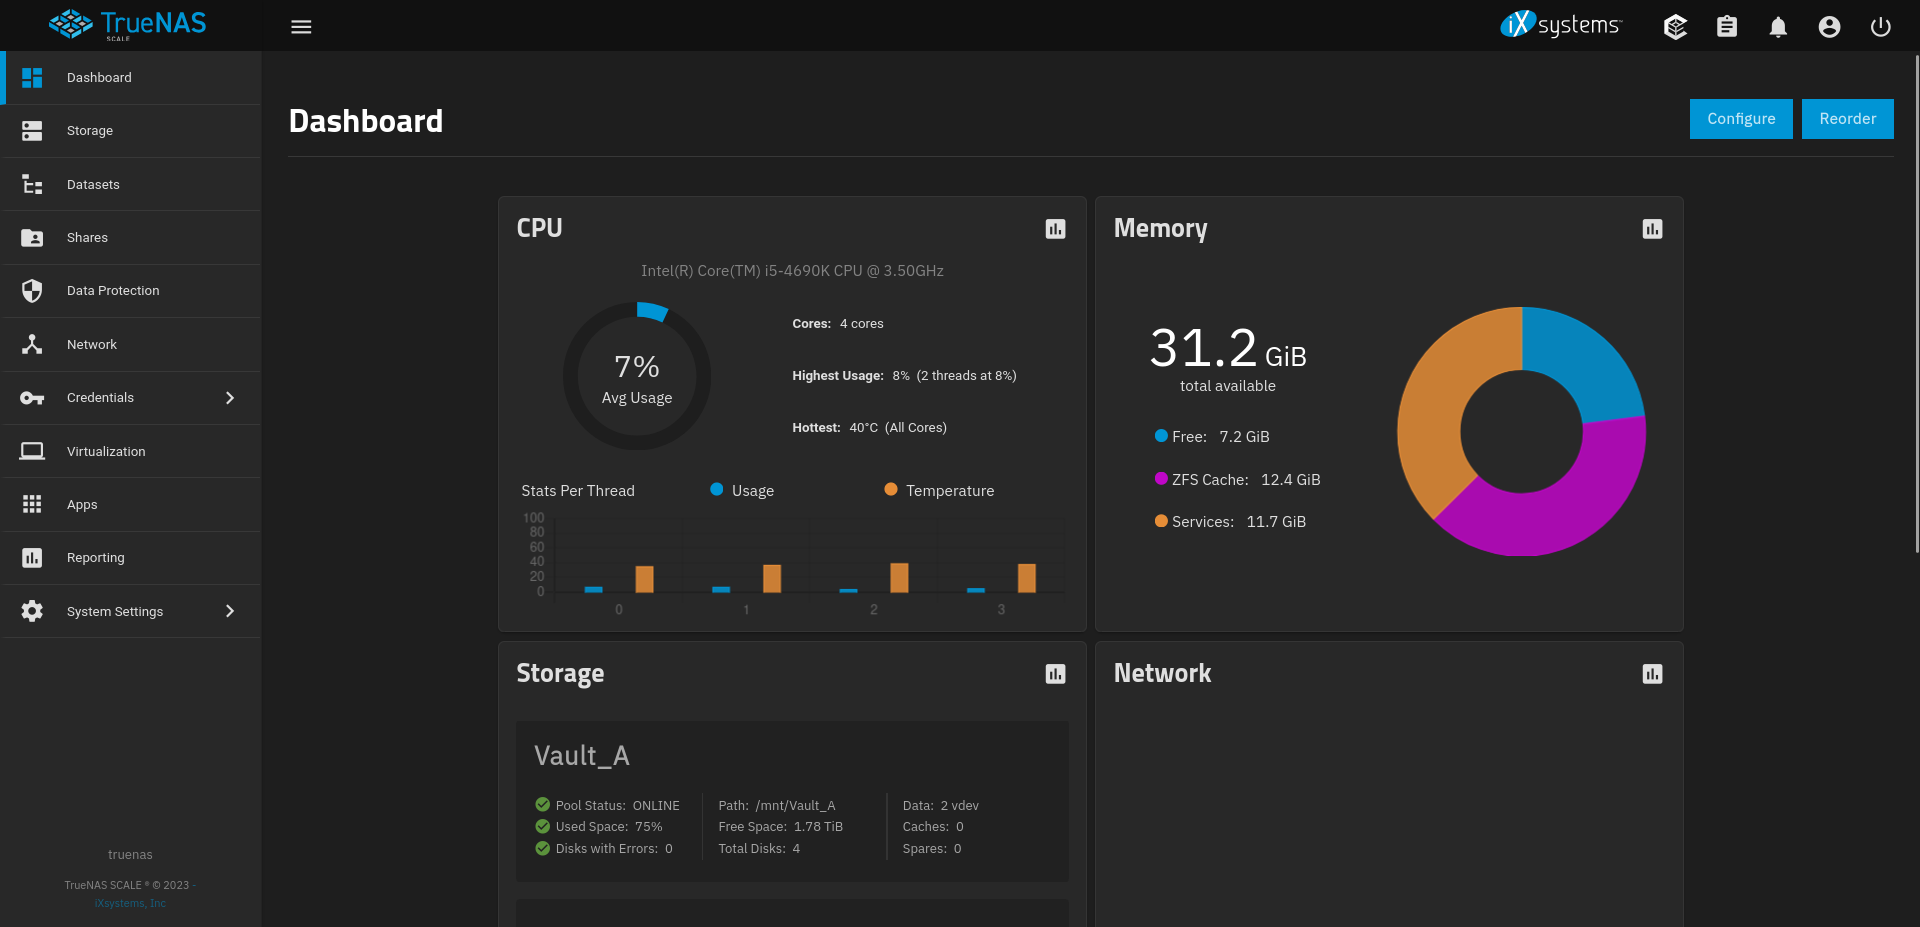This screenshot has width=1920, height=927.
Task: Go to Dashboard menu item
Action: (x=132, y=78)
